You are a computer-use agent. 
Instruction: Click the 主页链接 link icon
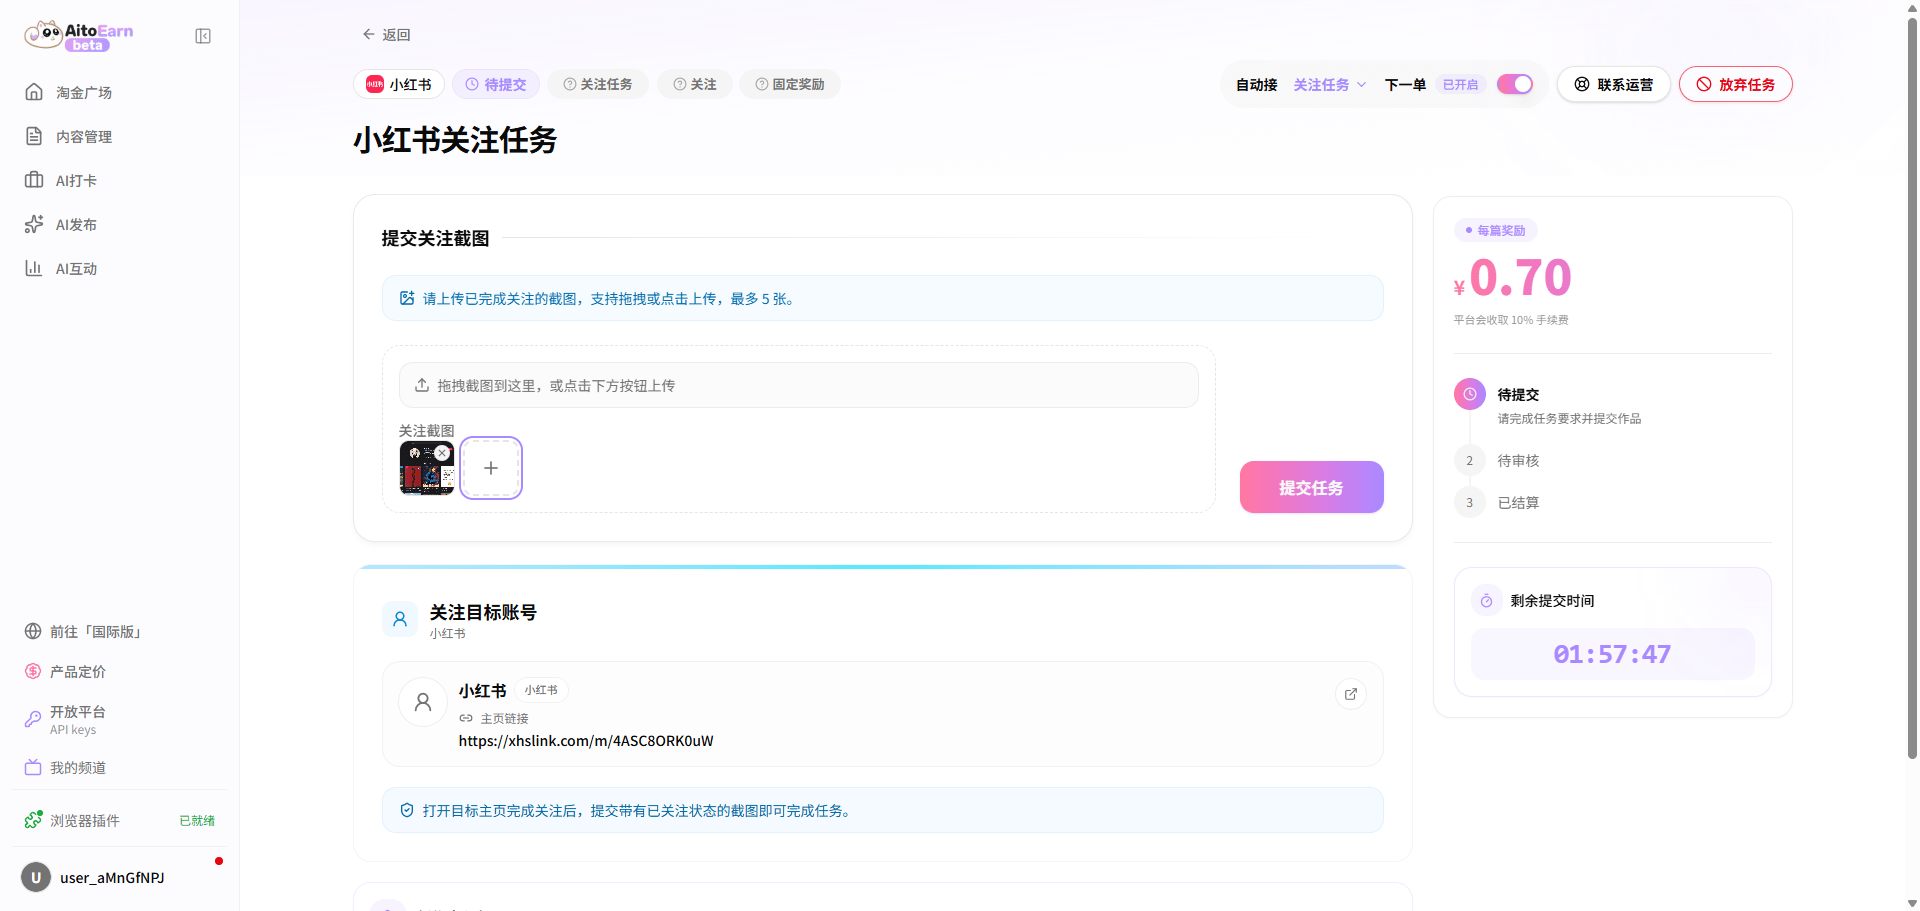(466, 718)
